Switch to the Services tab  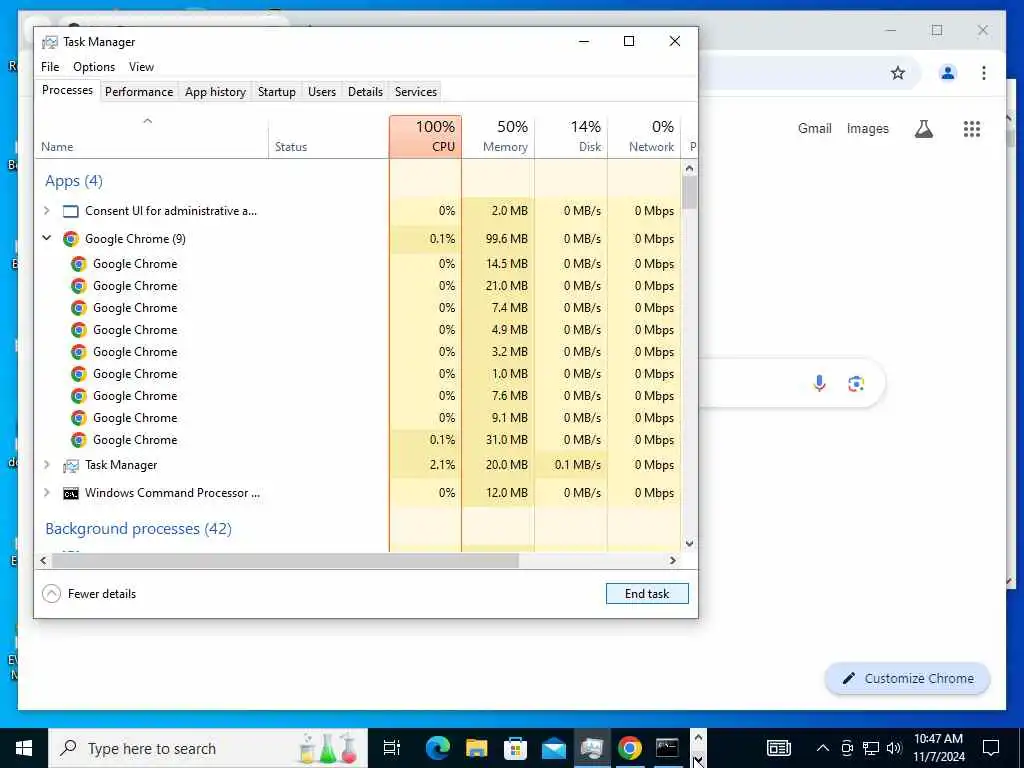415,92
